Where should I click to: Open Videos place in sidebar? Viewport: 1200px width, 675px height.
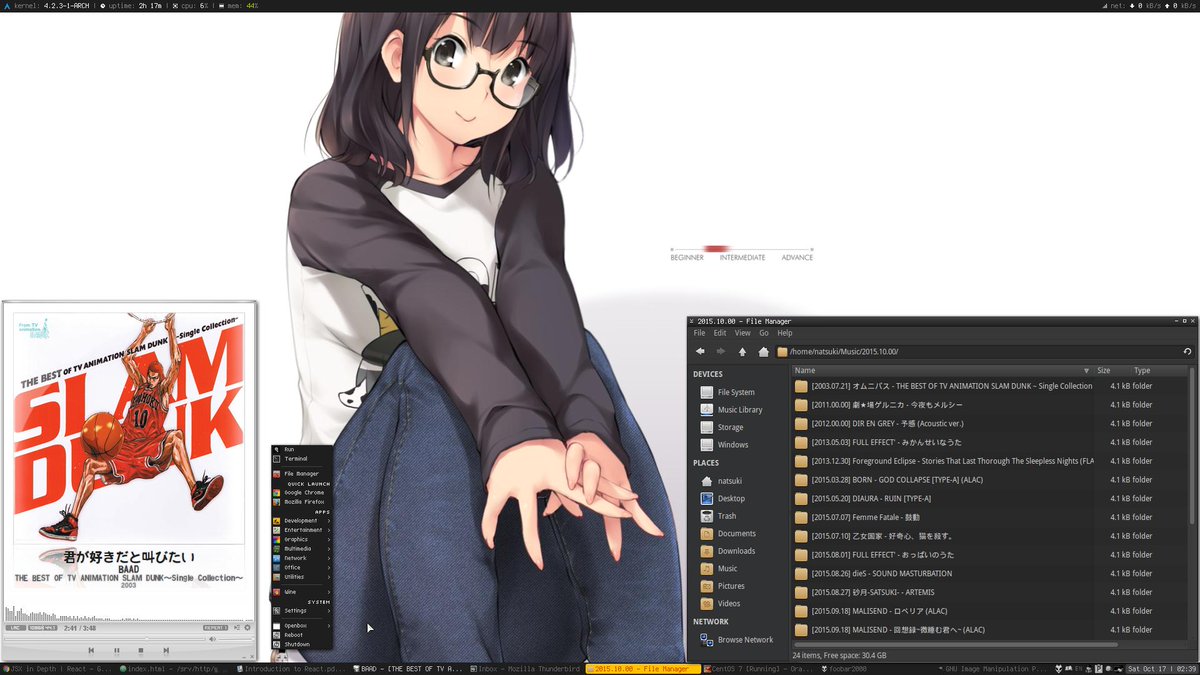point(729,604)
